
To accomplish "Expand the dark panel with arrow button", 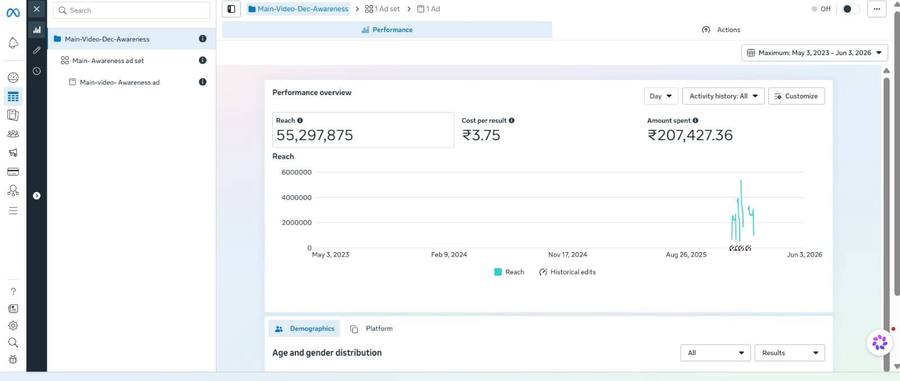I will (37, 196).
